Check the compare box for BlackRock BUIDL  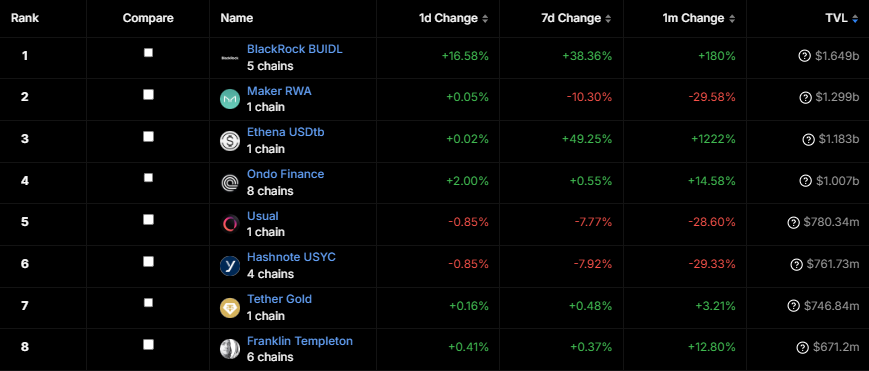148,53
